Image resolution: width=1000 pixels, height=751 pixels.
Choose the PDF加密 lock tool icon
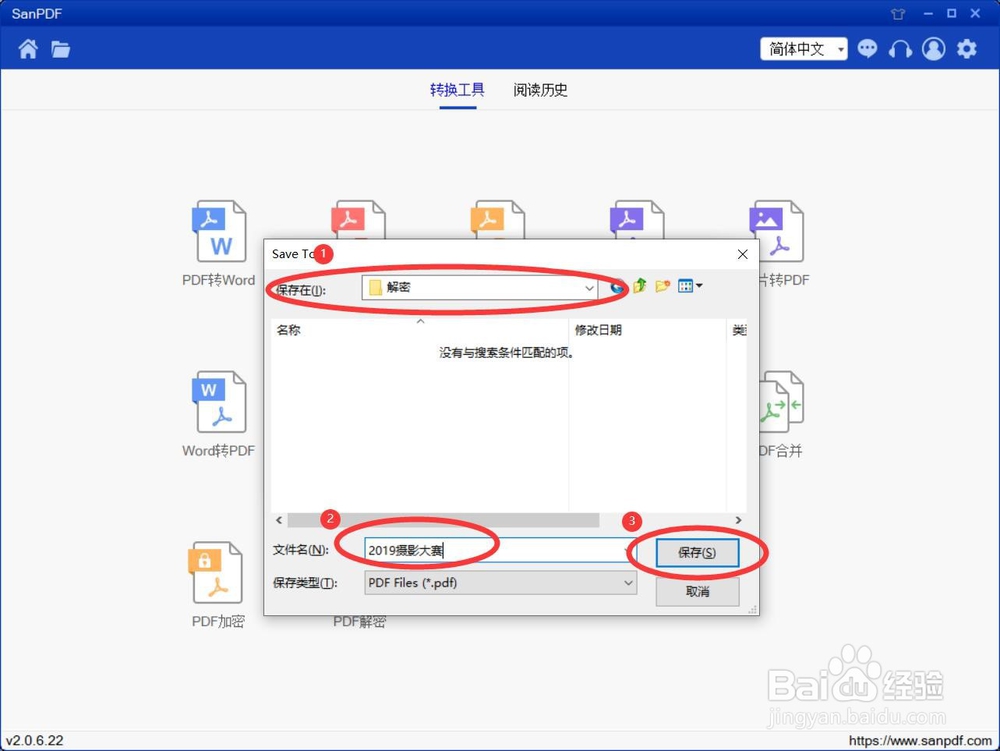(216, 572)
